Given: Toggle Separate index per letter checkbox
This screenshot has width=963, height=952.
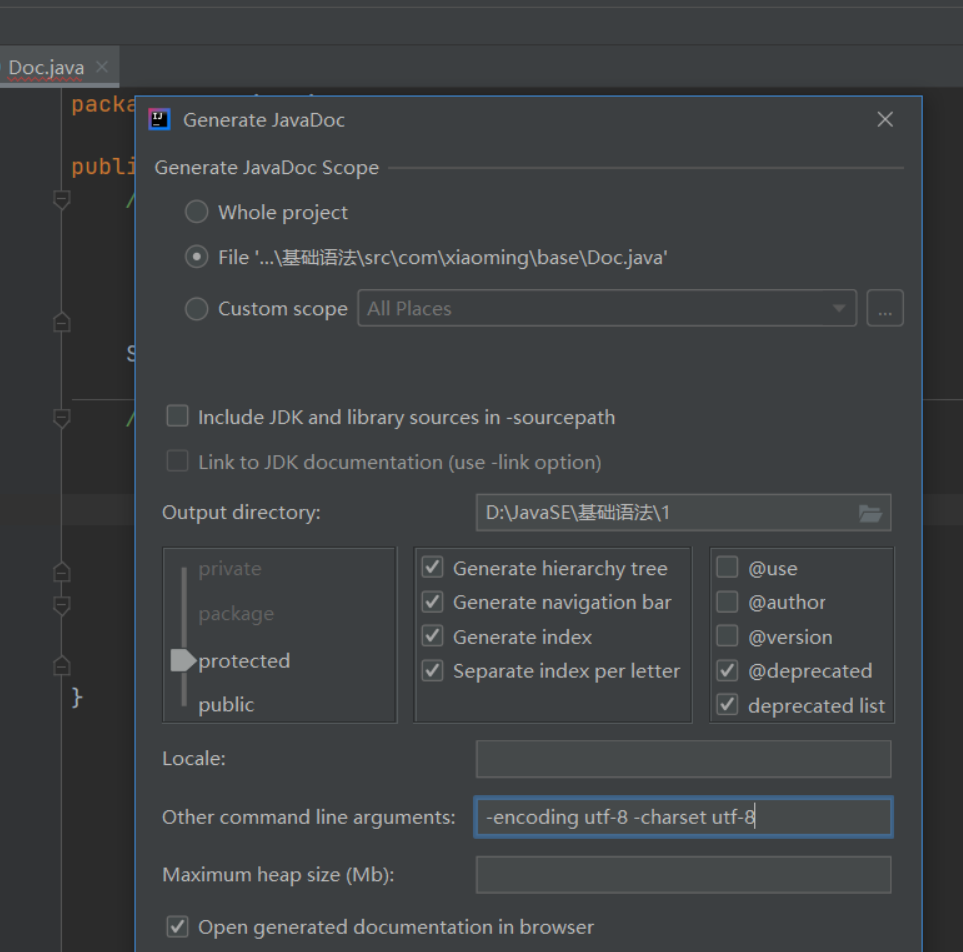Looking at the screenshot, I should pyautogui.click(x=432, y=670).
